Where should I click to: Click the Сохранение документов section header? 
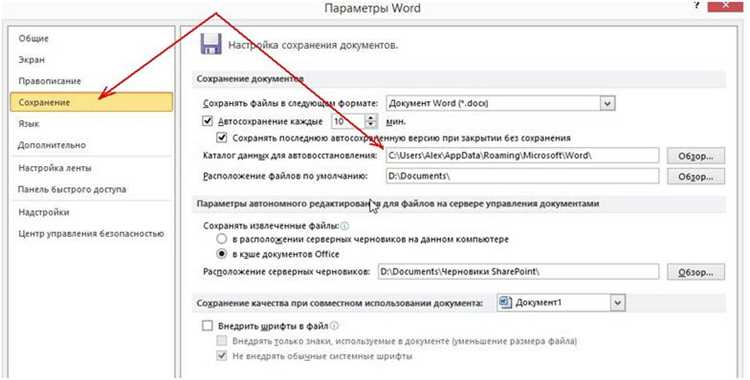(x=250, y=78)
